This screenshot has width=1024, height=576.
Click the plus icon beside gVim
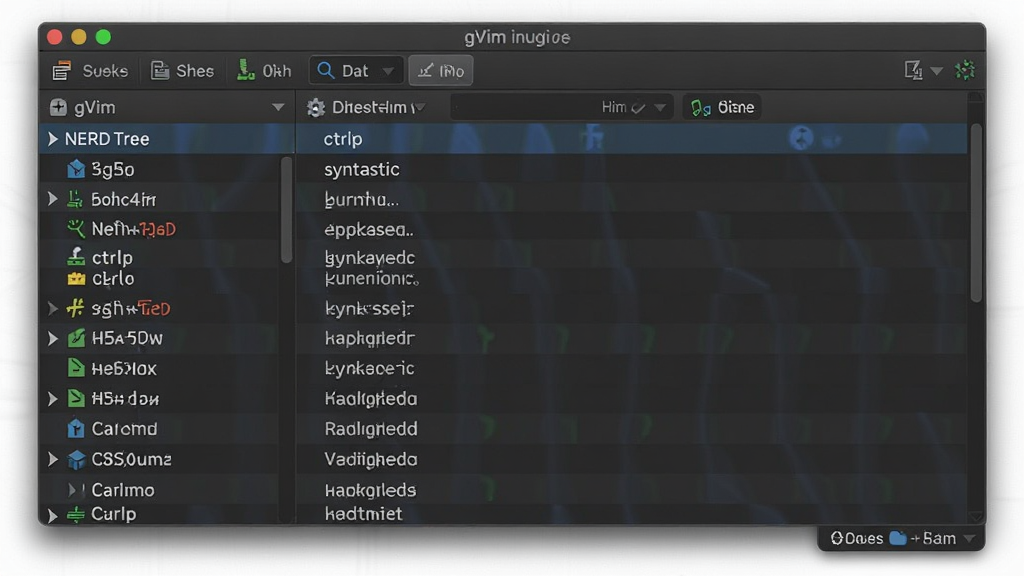[x=58, y=107]
